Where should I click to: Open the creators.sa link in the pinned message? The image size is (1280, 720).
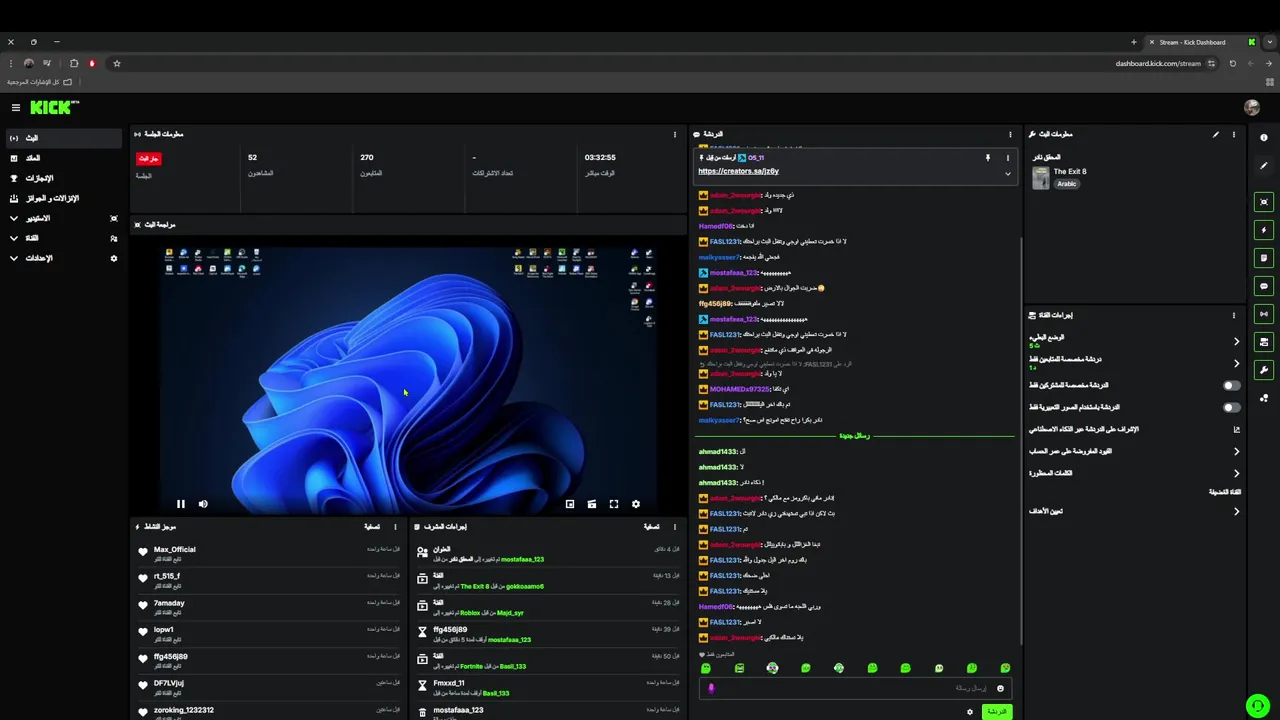pyautogui.click(x=738, y=171)
